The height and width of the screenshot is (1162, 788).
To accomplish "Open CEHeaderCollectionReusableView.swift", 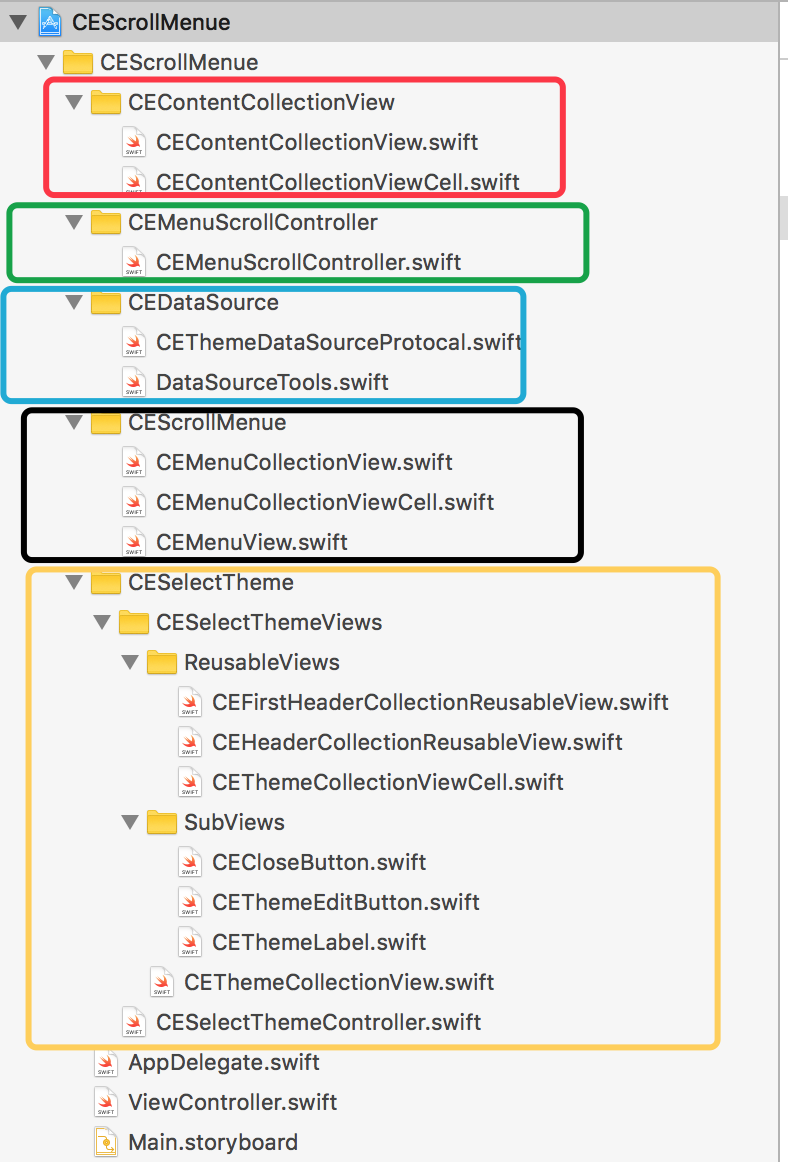I will click(x=417, y=743).
